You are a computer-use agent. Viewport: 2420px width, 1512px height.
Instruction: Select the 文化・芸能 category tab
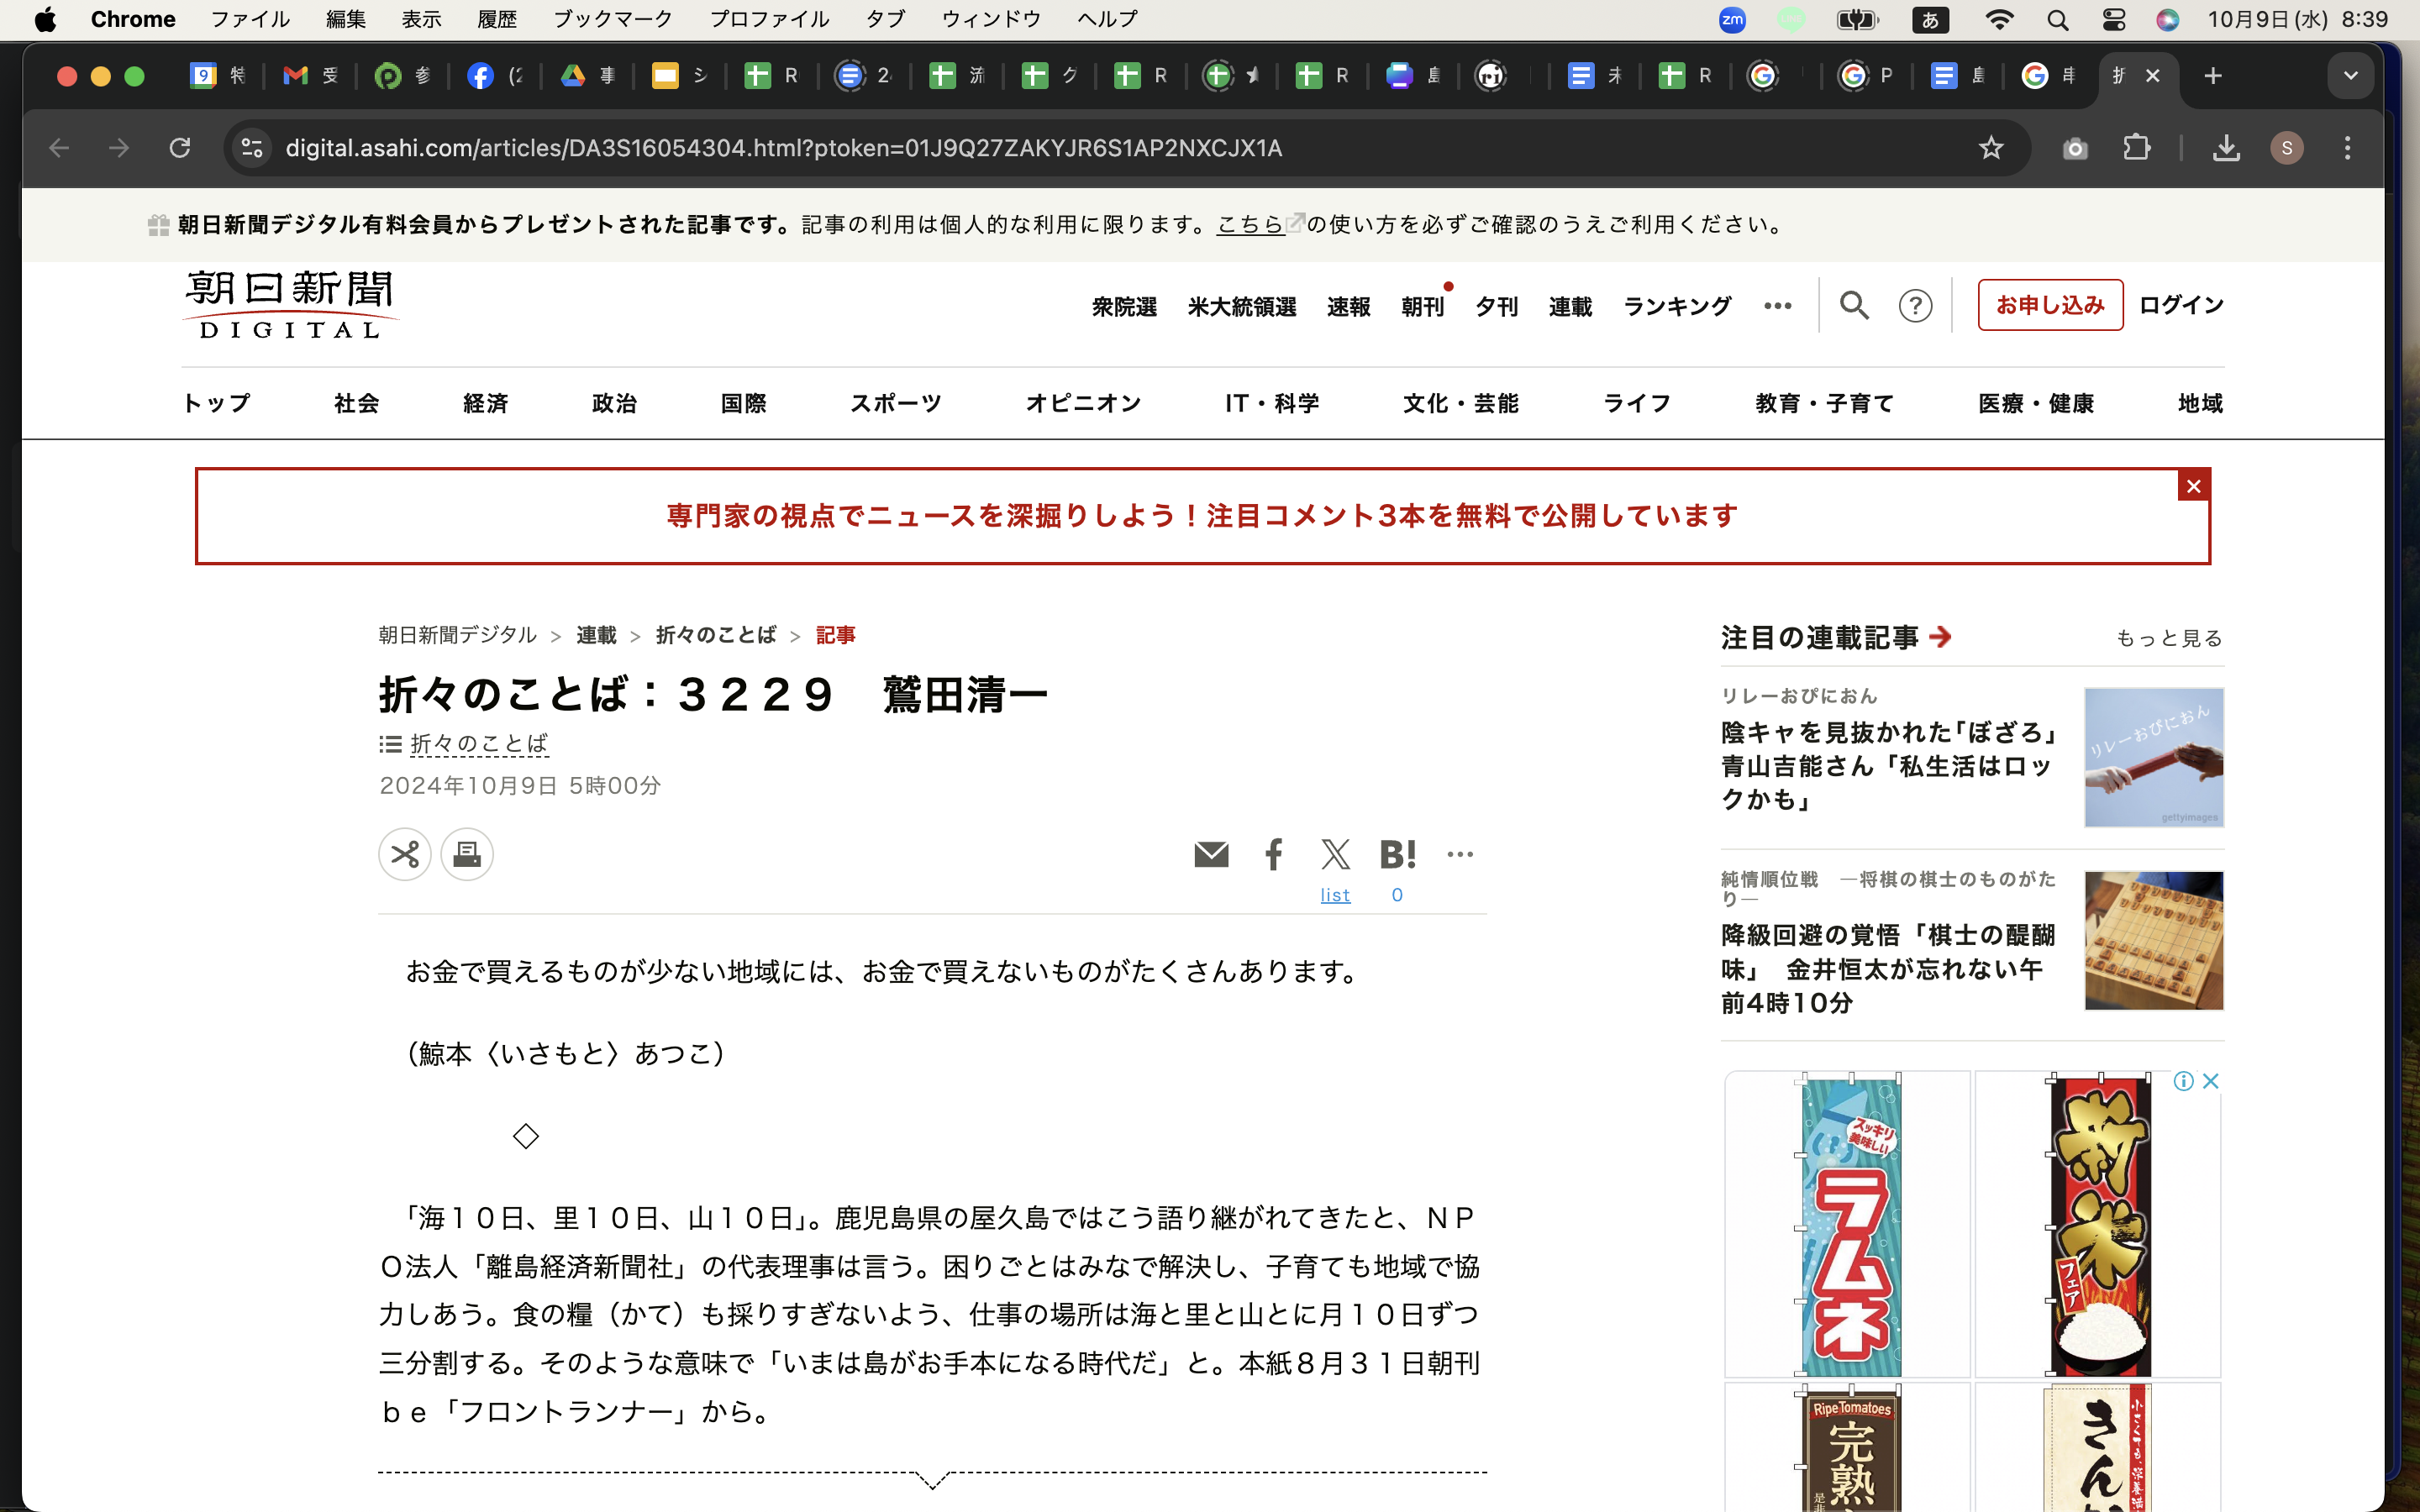tap(1460, 403)
